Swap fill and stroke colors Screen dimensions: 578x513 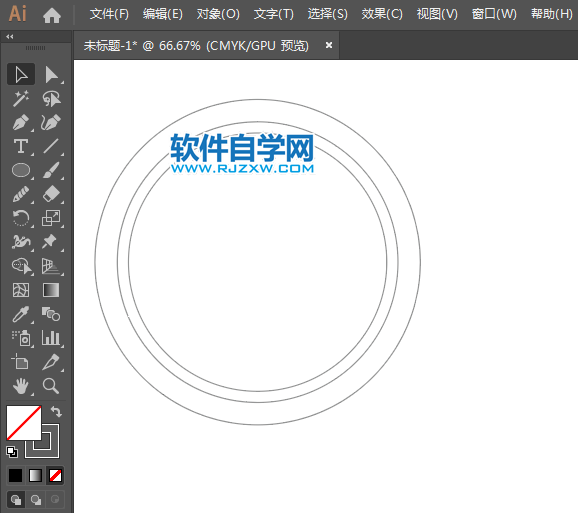coord(56,411)
